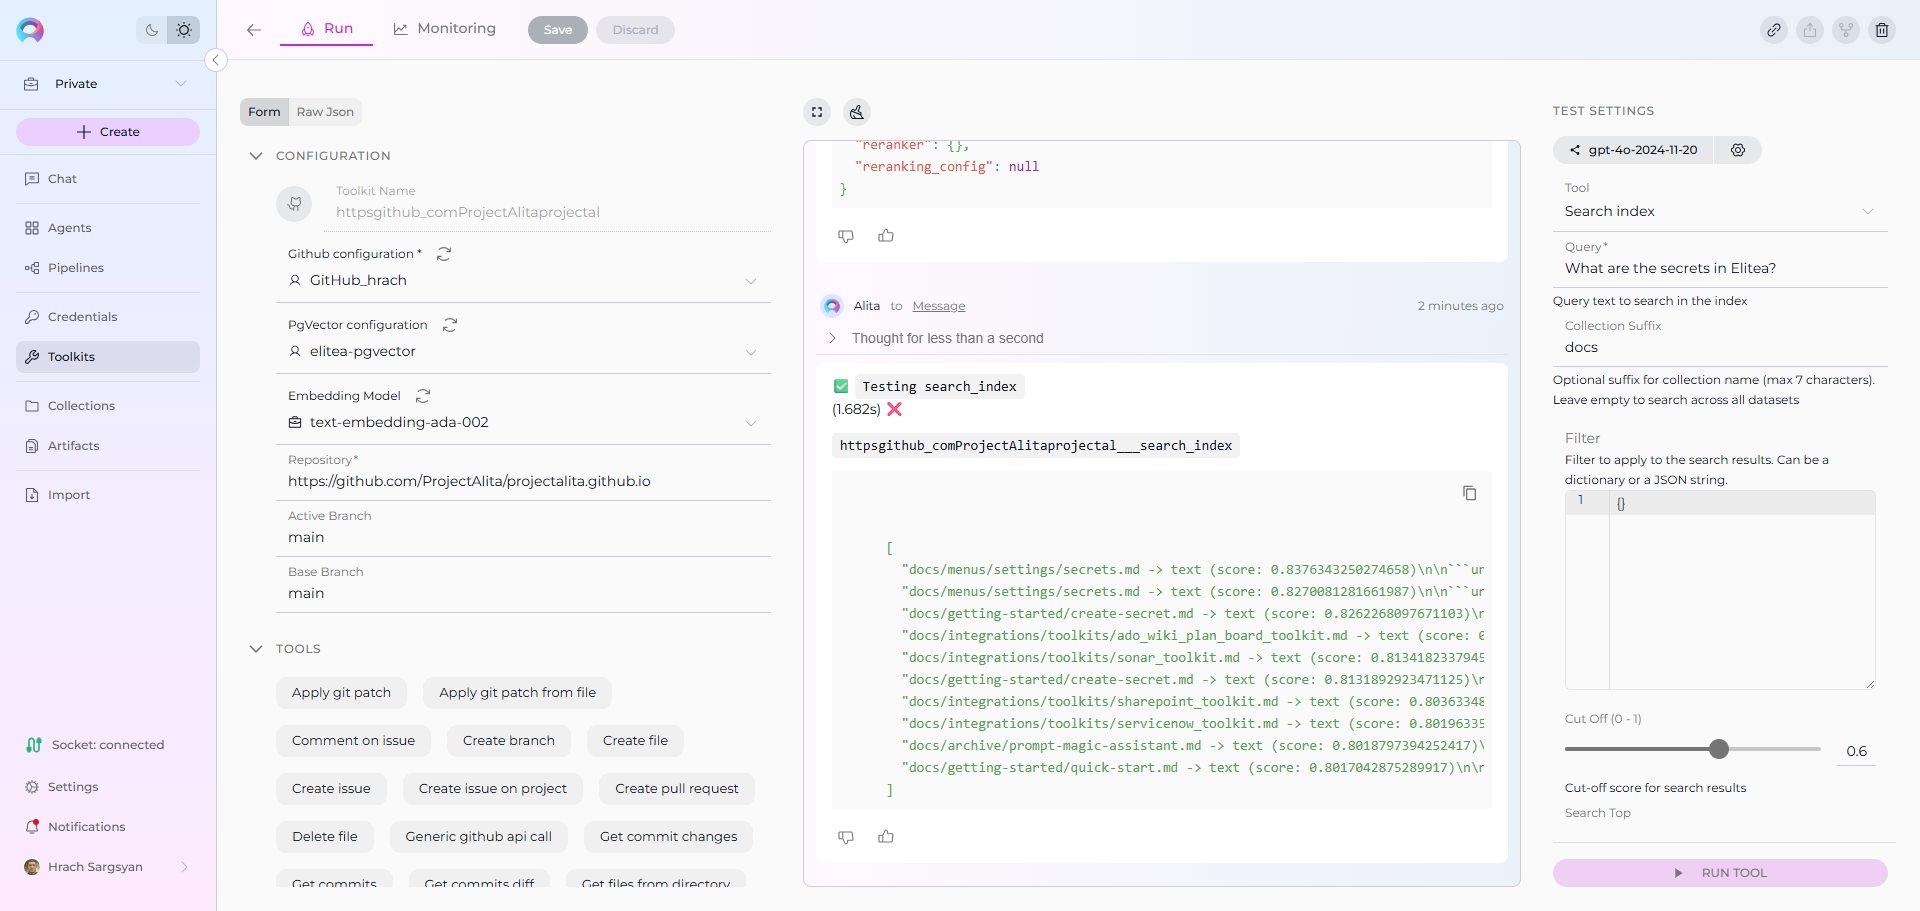Image resolution: width=1920 pixels, height=911 pixels.
Task: Open Chat in sidebar
Action: coord(108,179)
